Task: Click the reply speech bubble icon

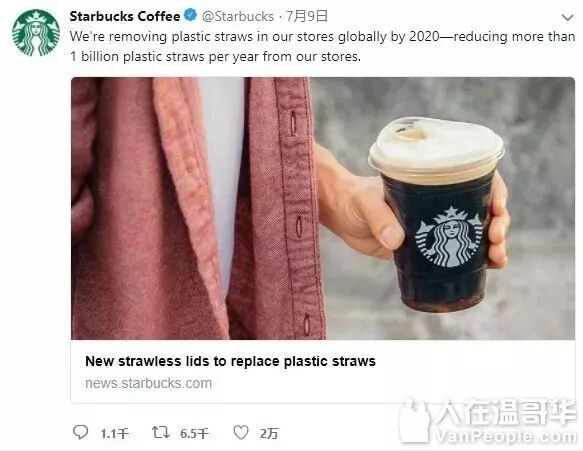Action: click(80, 432)
